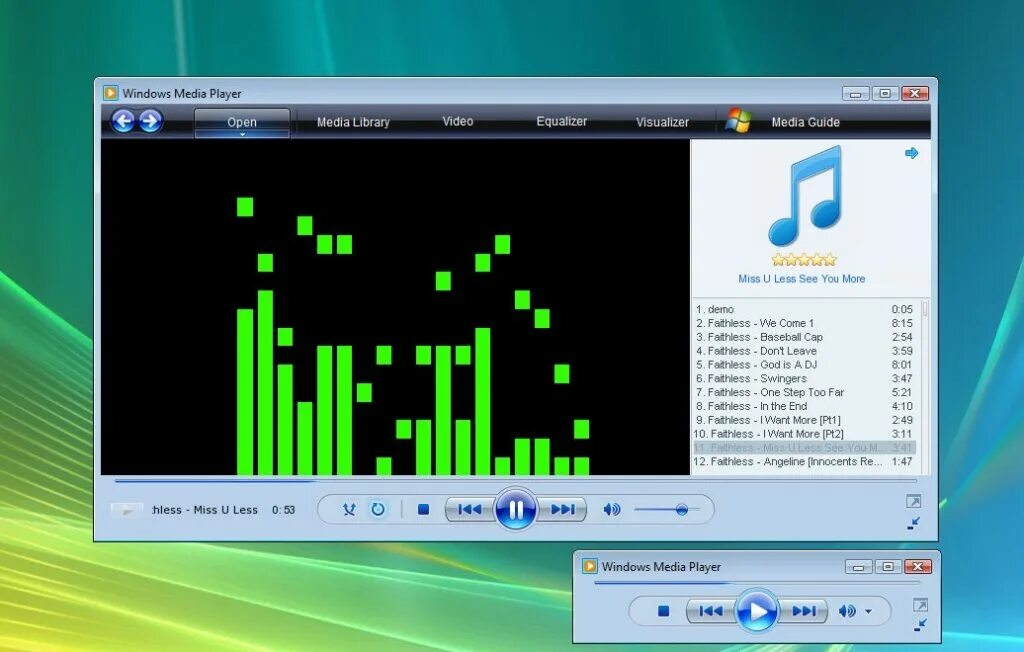Select the blue arrow on the album panel
The image size is (1024, 652).
910,152
